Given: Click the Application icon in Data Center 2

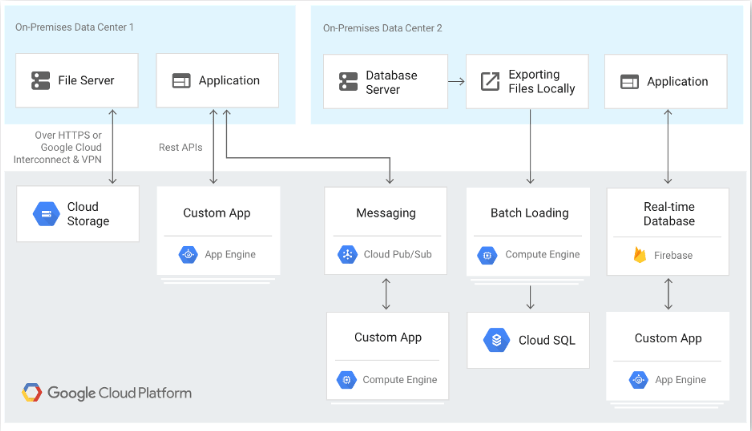Looking at the screenshot, I should click(629, 82).
